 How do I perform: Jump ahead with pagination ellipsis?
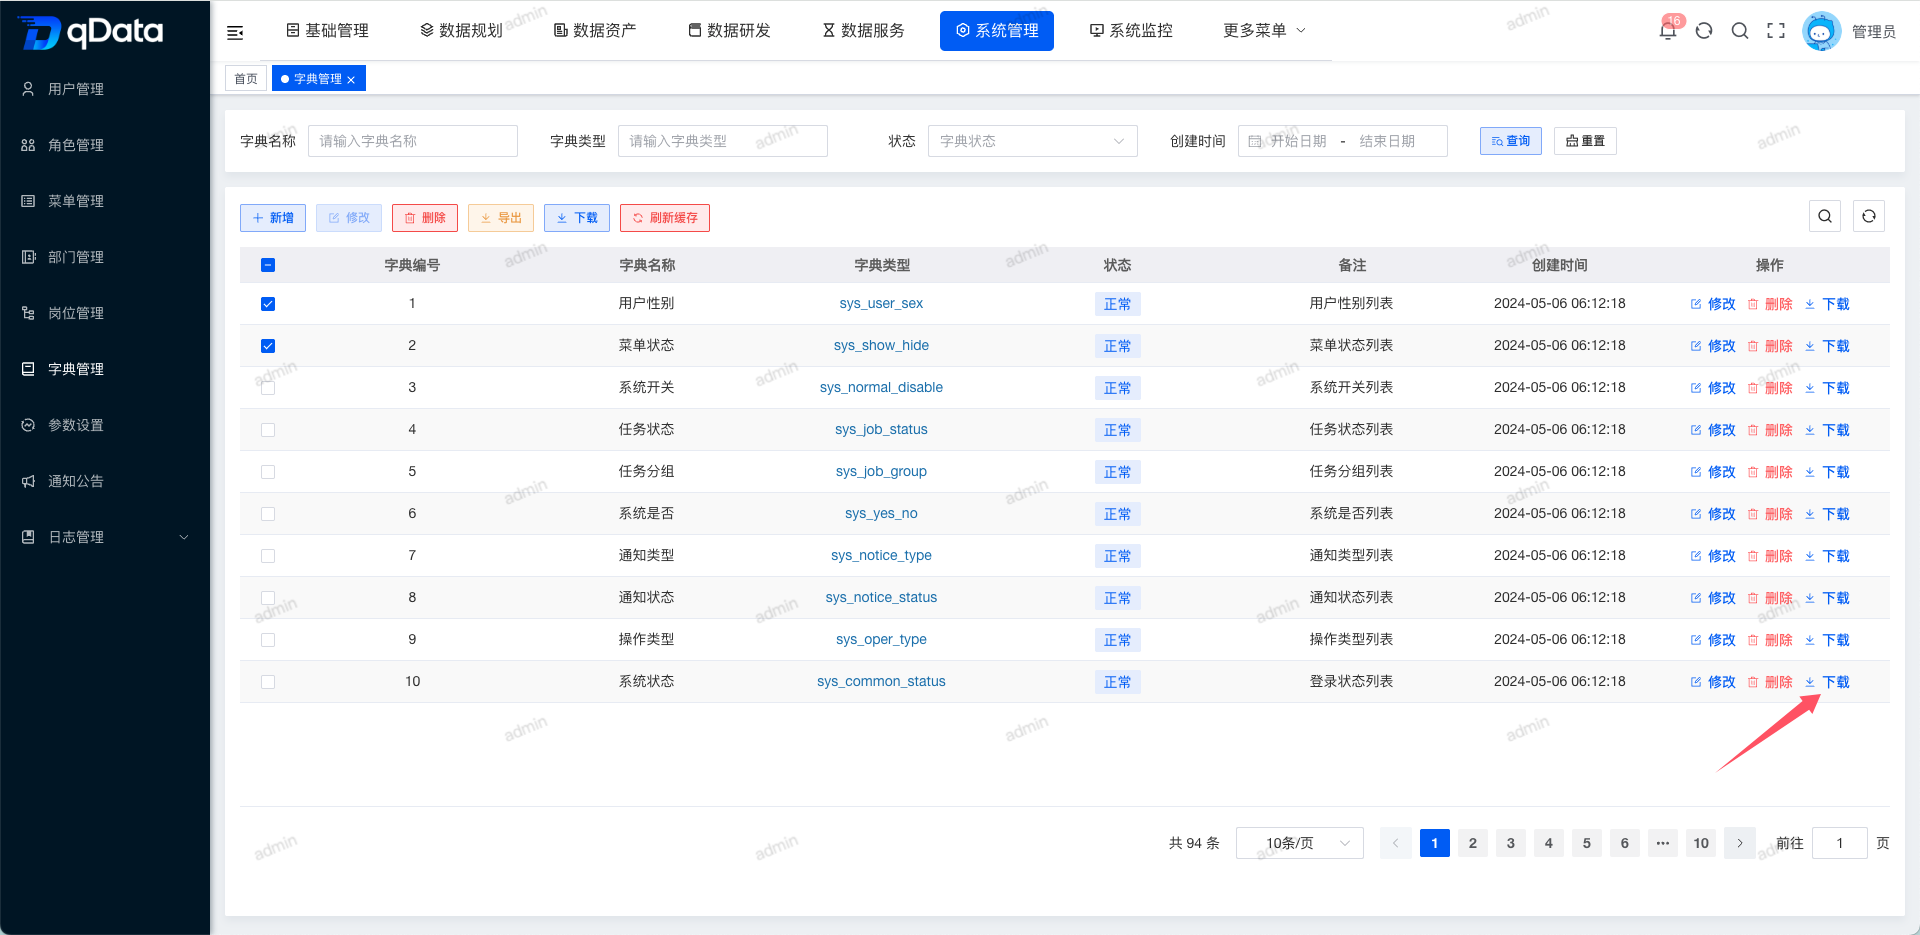point(1663,843)
